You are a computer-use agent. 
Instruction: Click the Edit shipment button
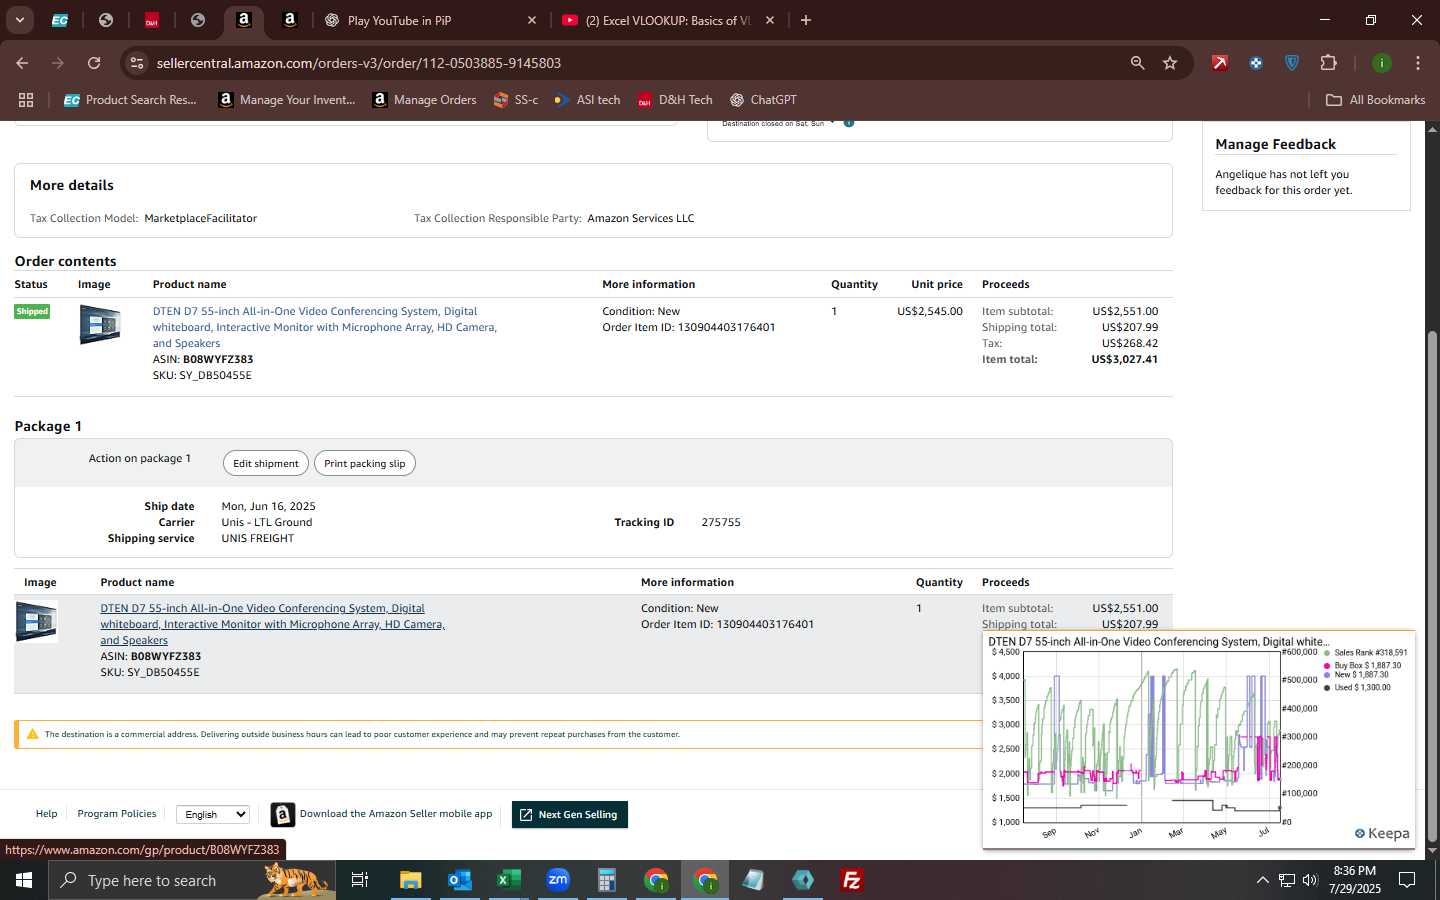point(266,463)
